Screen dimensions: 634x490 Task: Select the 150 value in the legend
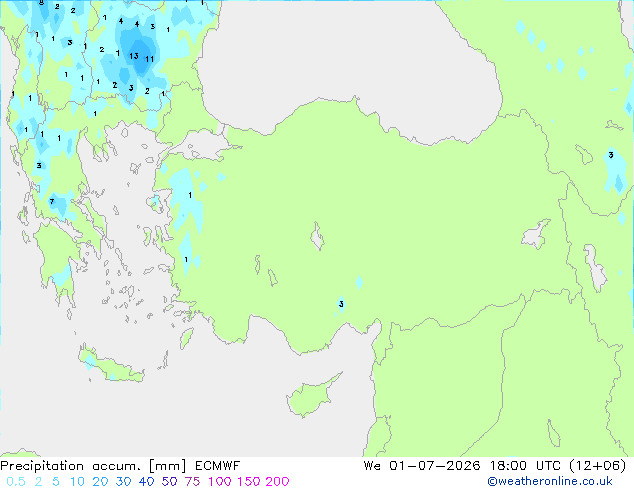pyautogui.click(x=248, y=482)
